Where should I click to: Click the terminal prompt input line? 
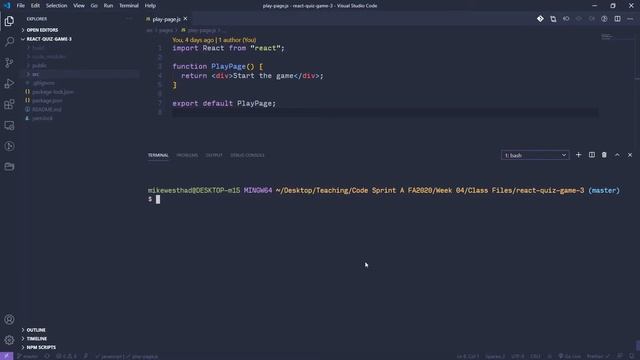[x=384, y=199]
